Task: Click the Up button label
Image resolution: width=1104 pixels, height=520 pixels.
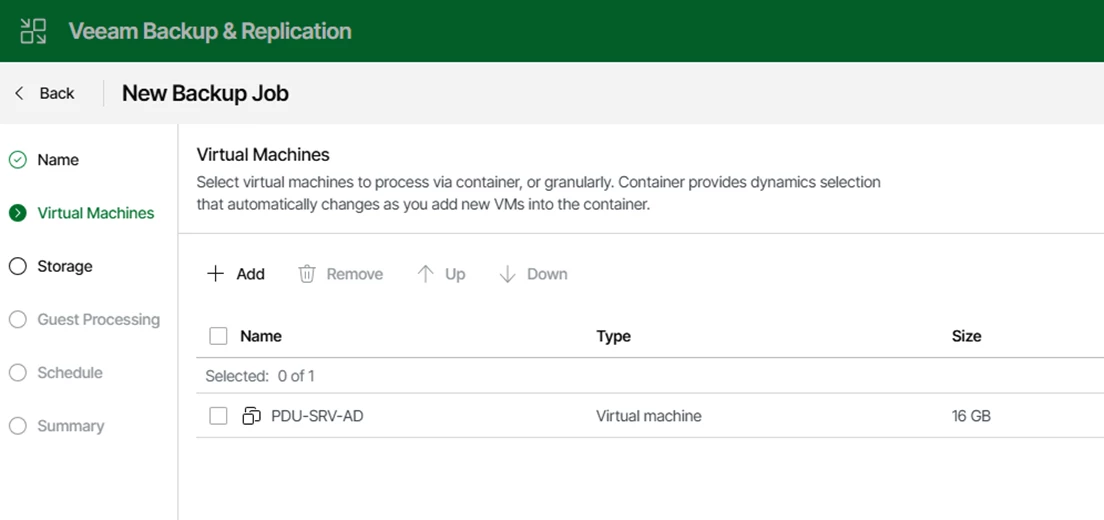Action: click(x=455, y=274)
